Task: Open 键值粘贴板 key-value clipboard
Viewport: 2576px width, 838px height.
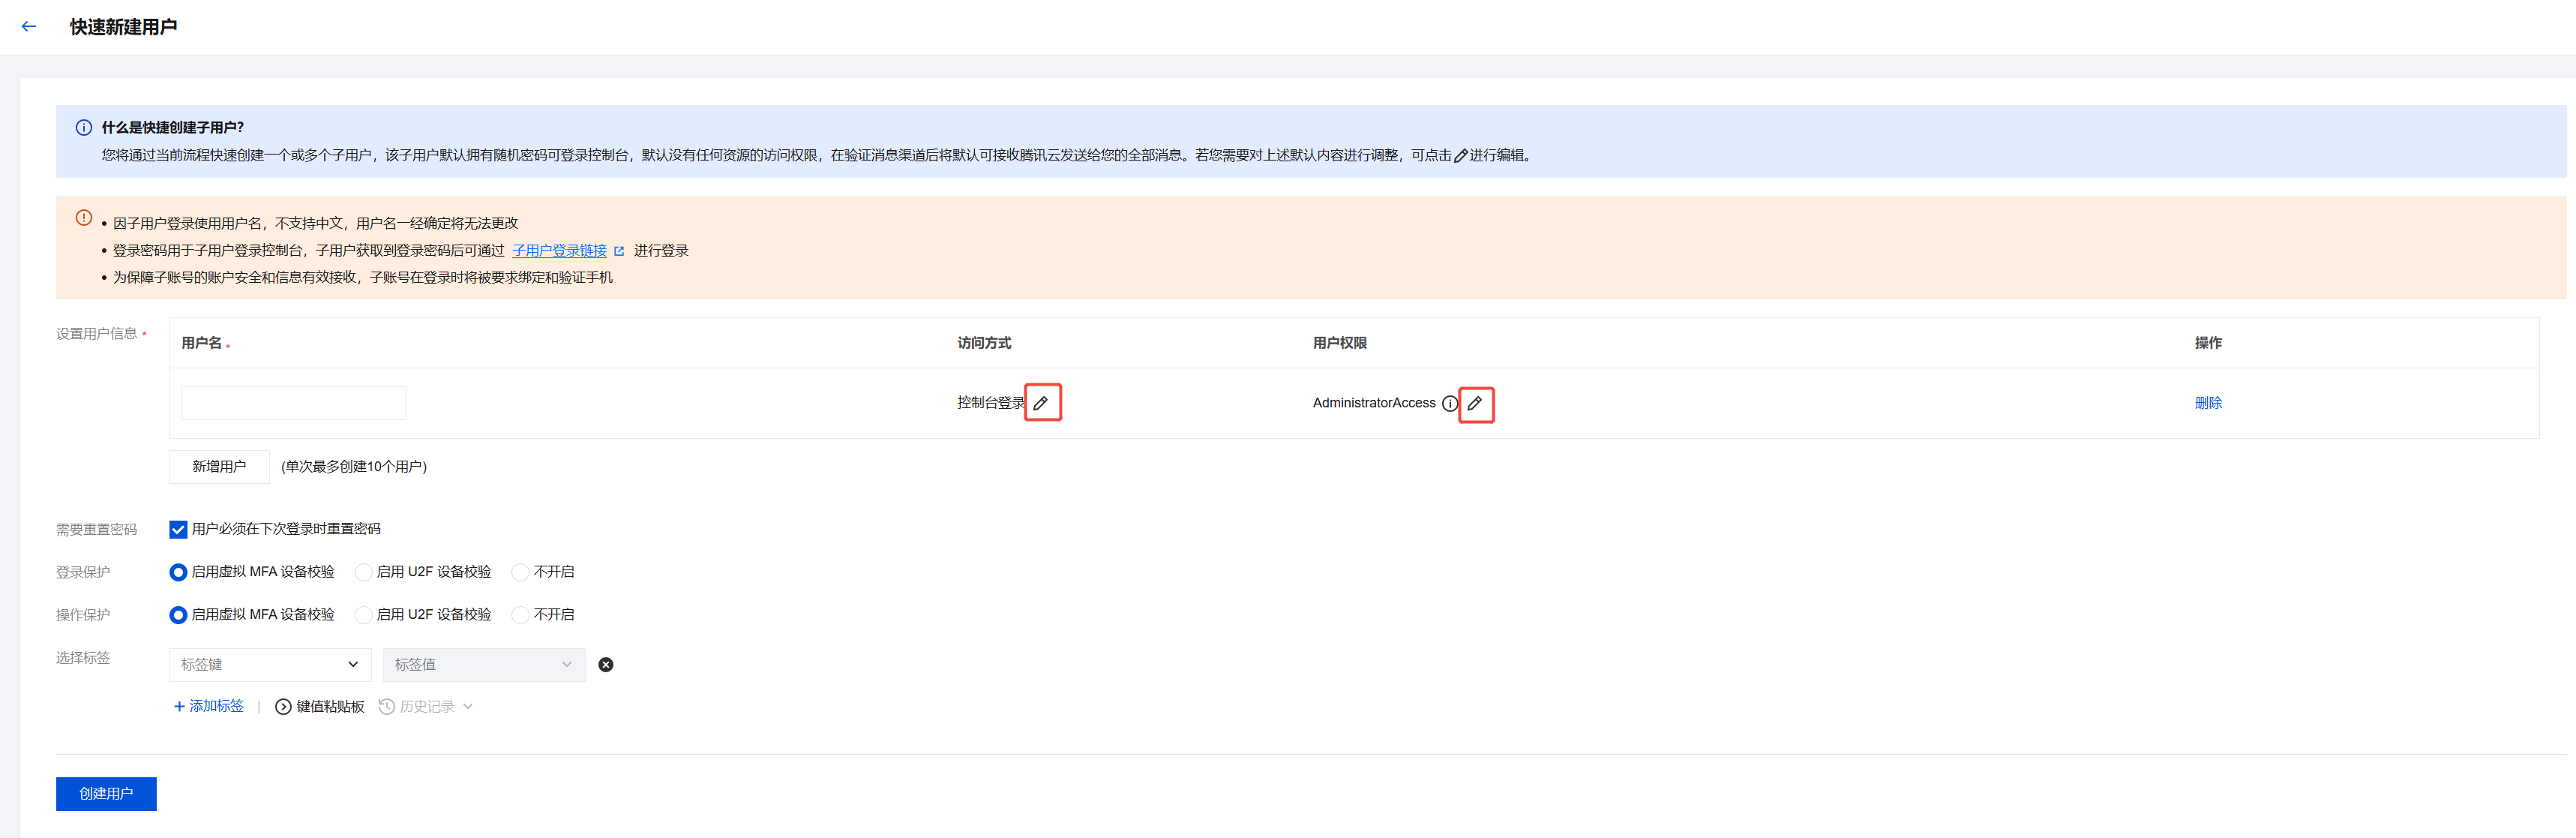Action: (320, 707)
